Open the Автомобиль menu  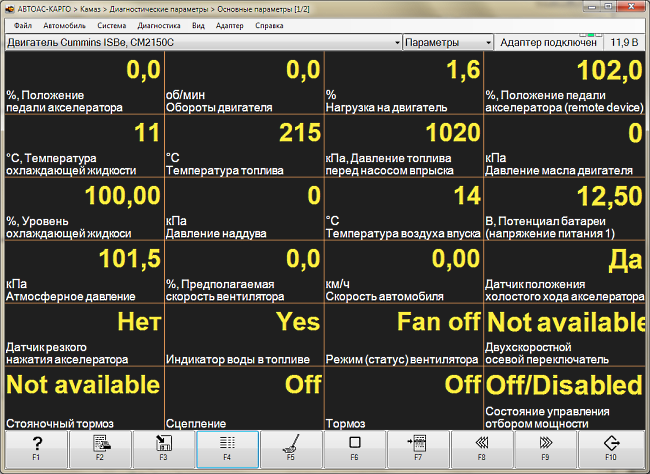64,25
